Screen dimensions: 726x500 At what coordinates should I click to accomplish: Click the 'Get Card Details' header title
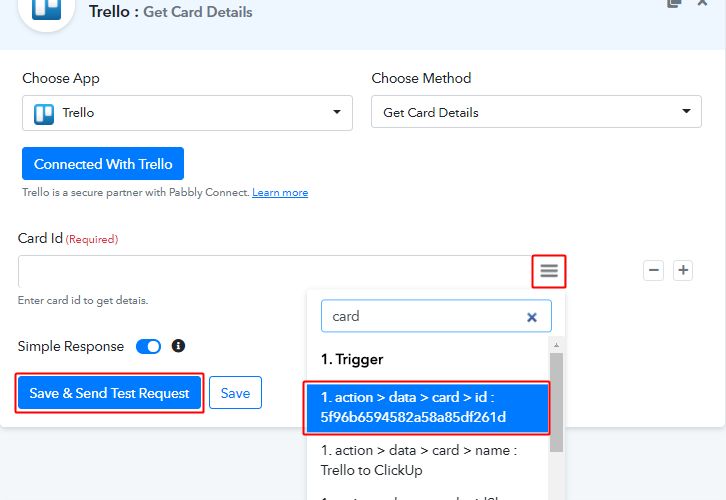pyautogui.click(x=198, y=12)
